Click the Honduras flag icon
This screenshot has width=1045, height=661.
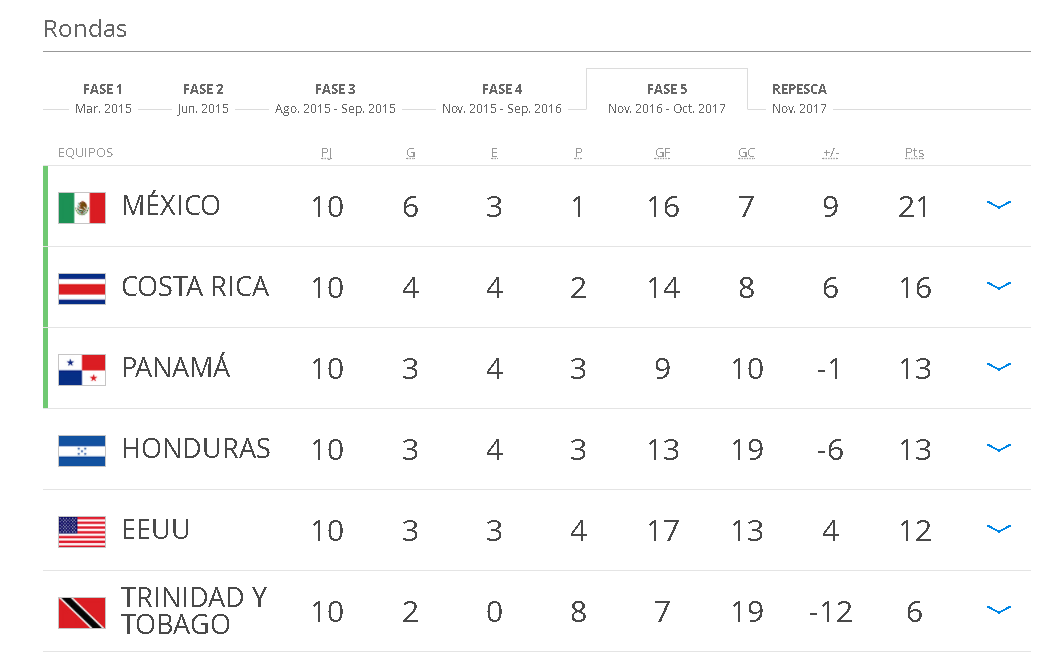pos(82,450)
